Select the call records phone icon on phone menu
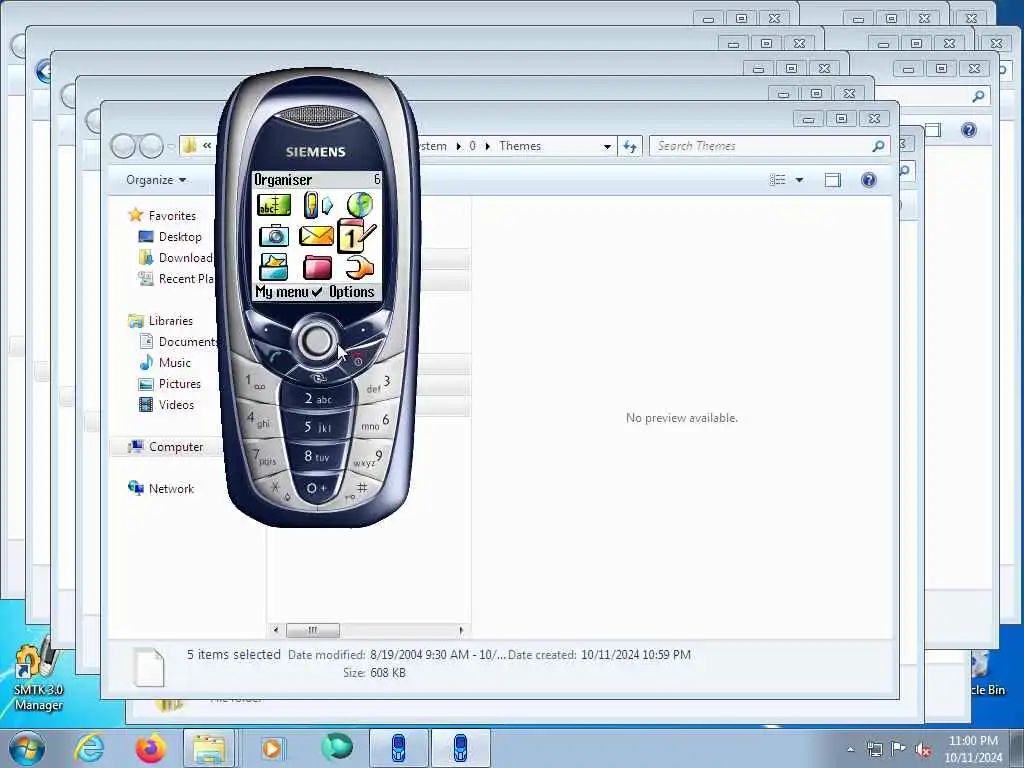The image size is (1024, 768). (x=318, y=205)
